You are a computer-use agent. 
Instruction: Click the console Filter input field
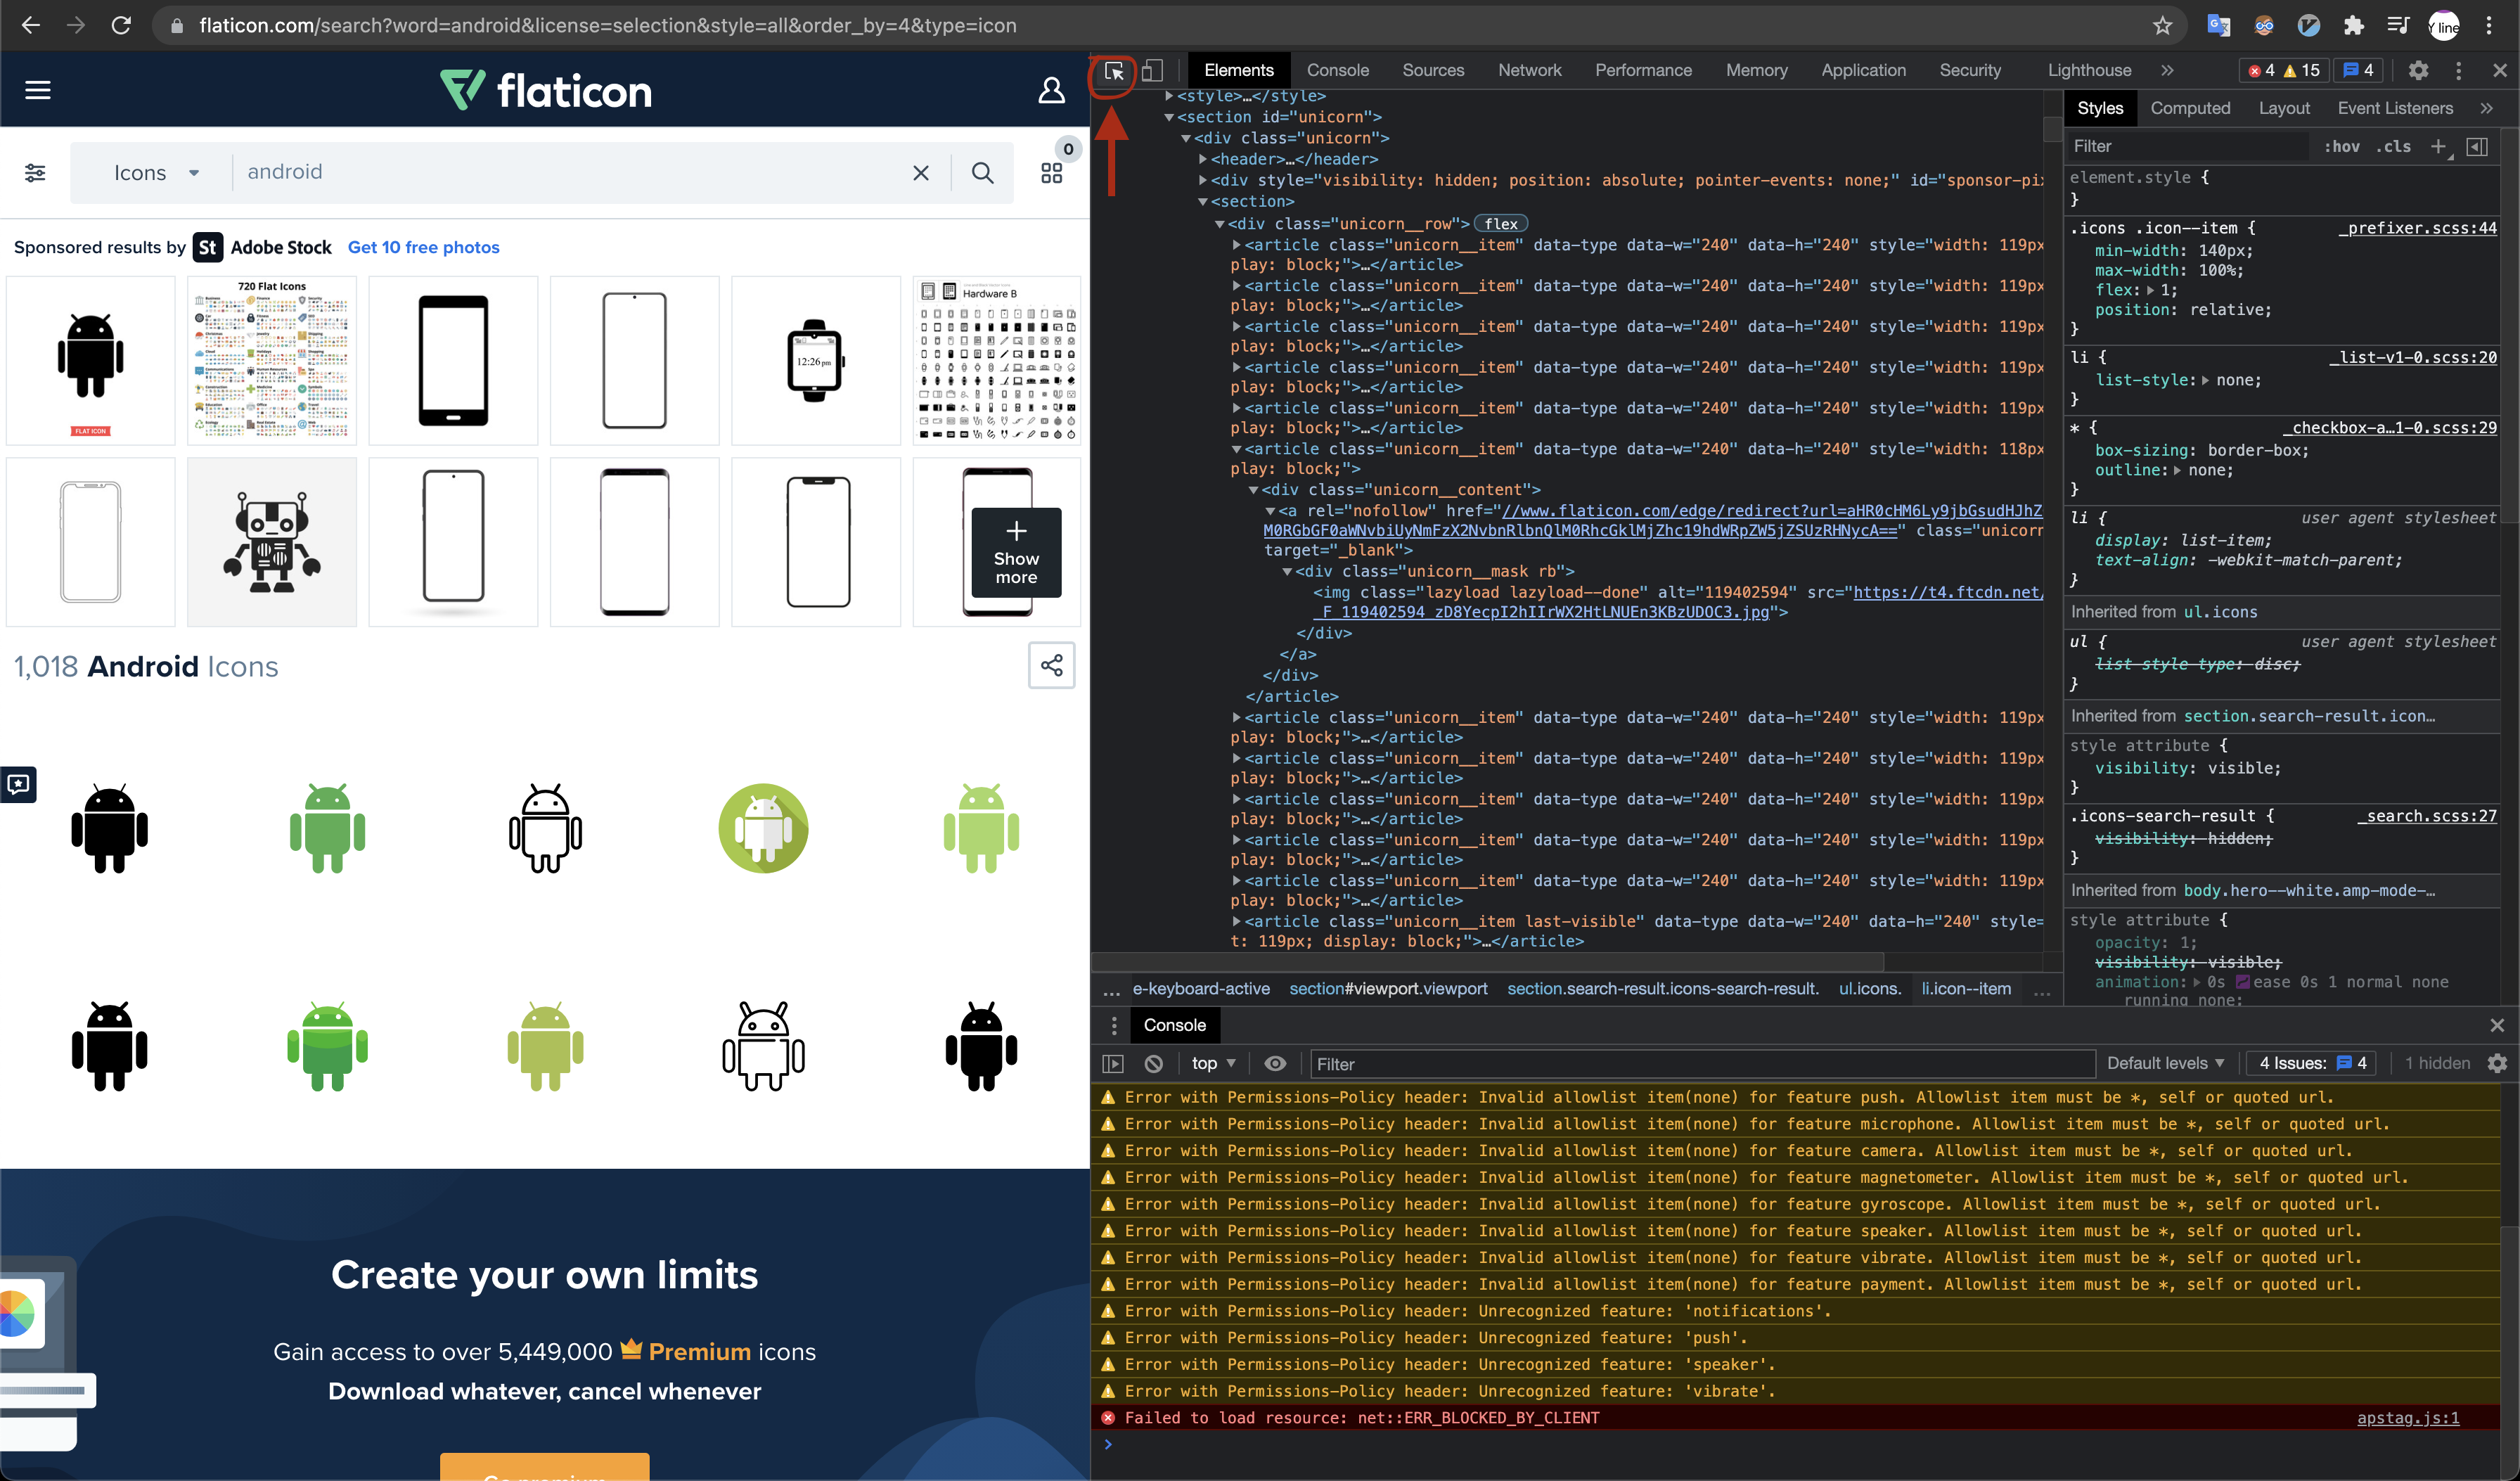1700,1064
